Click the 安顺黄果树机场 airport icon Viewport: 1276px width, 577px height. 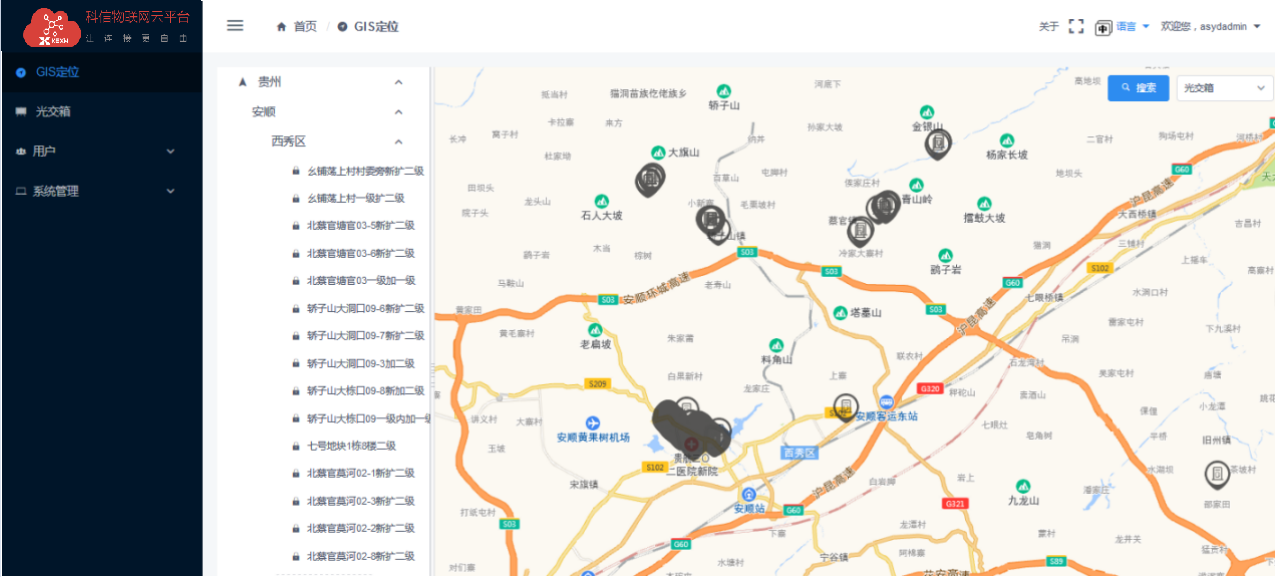click(x=594, y=423)
